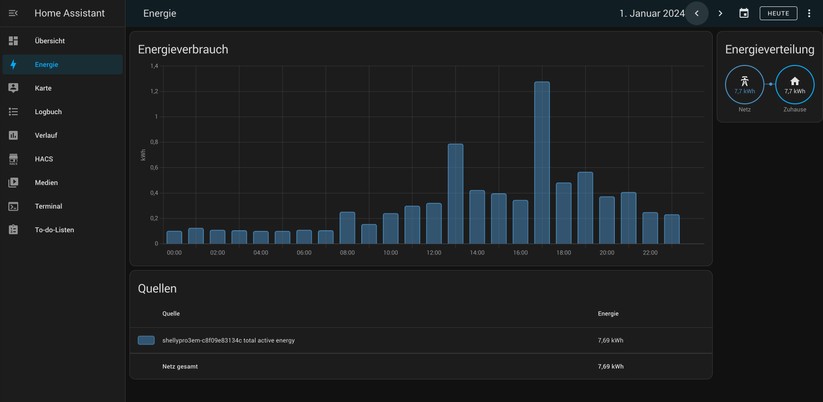Screen dimensions: 823x402
Task: Click the Netz circle in Energieverteilung
Action: (744, 85)
